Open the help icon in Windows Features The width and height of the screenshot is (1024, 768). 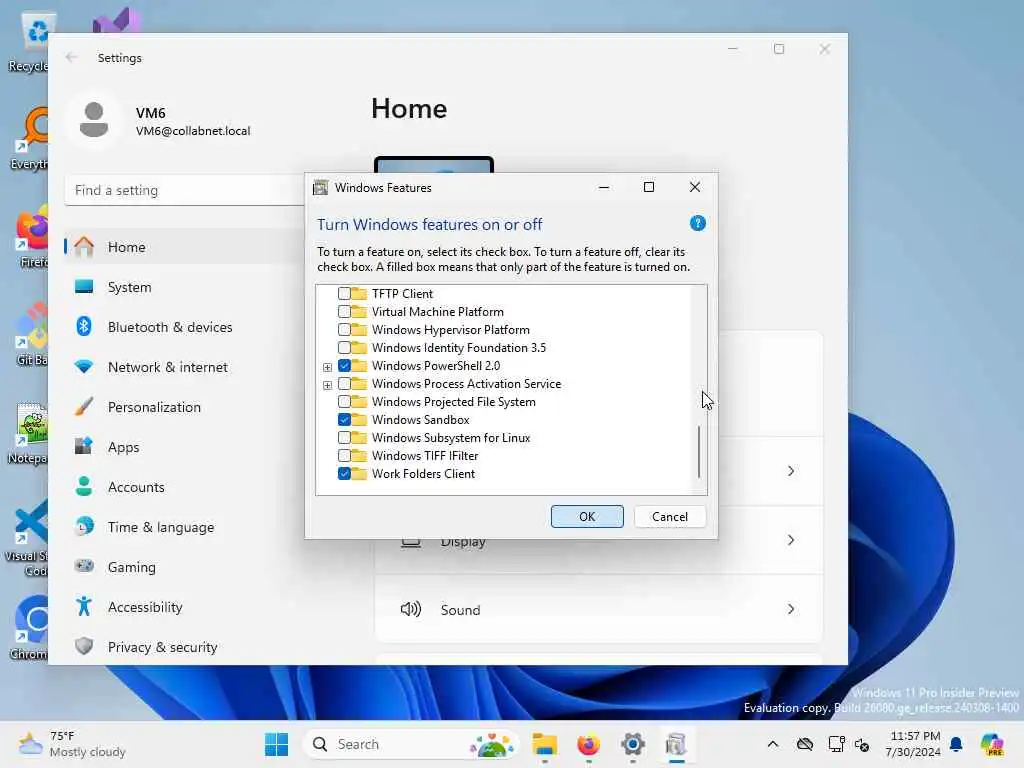click(x=697, y=224)
